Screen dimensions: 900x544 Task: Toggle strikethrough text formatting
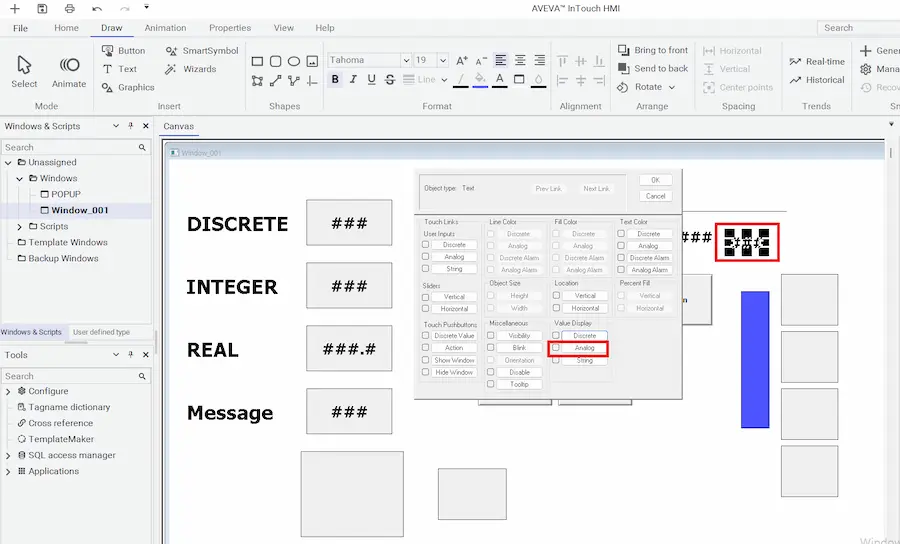(390, 79)
